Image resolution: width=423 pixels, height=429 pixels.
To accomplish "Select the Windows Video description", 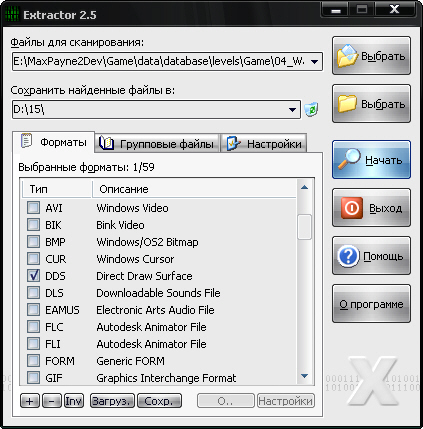I will (x=132, y=208).
